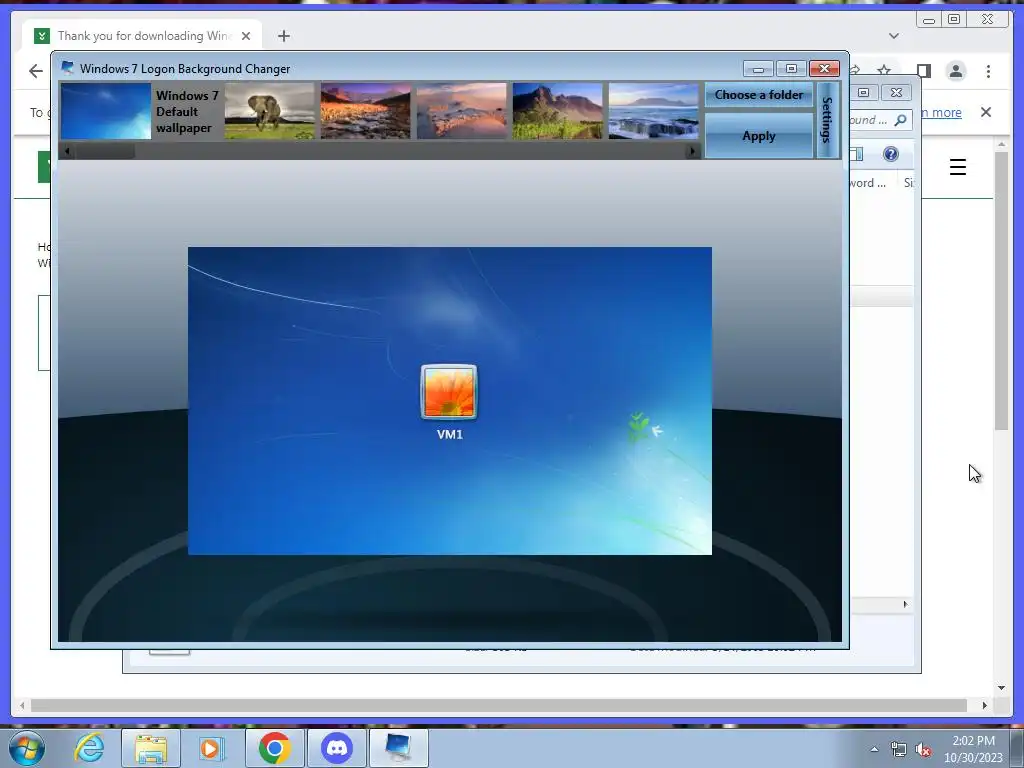Open a new Chrome tab
Screen dimensions: 1024x768
click(283, 36)
